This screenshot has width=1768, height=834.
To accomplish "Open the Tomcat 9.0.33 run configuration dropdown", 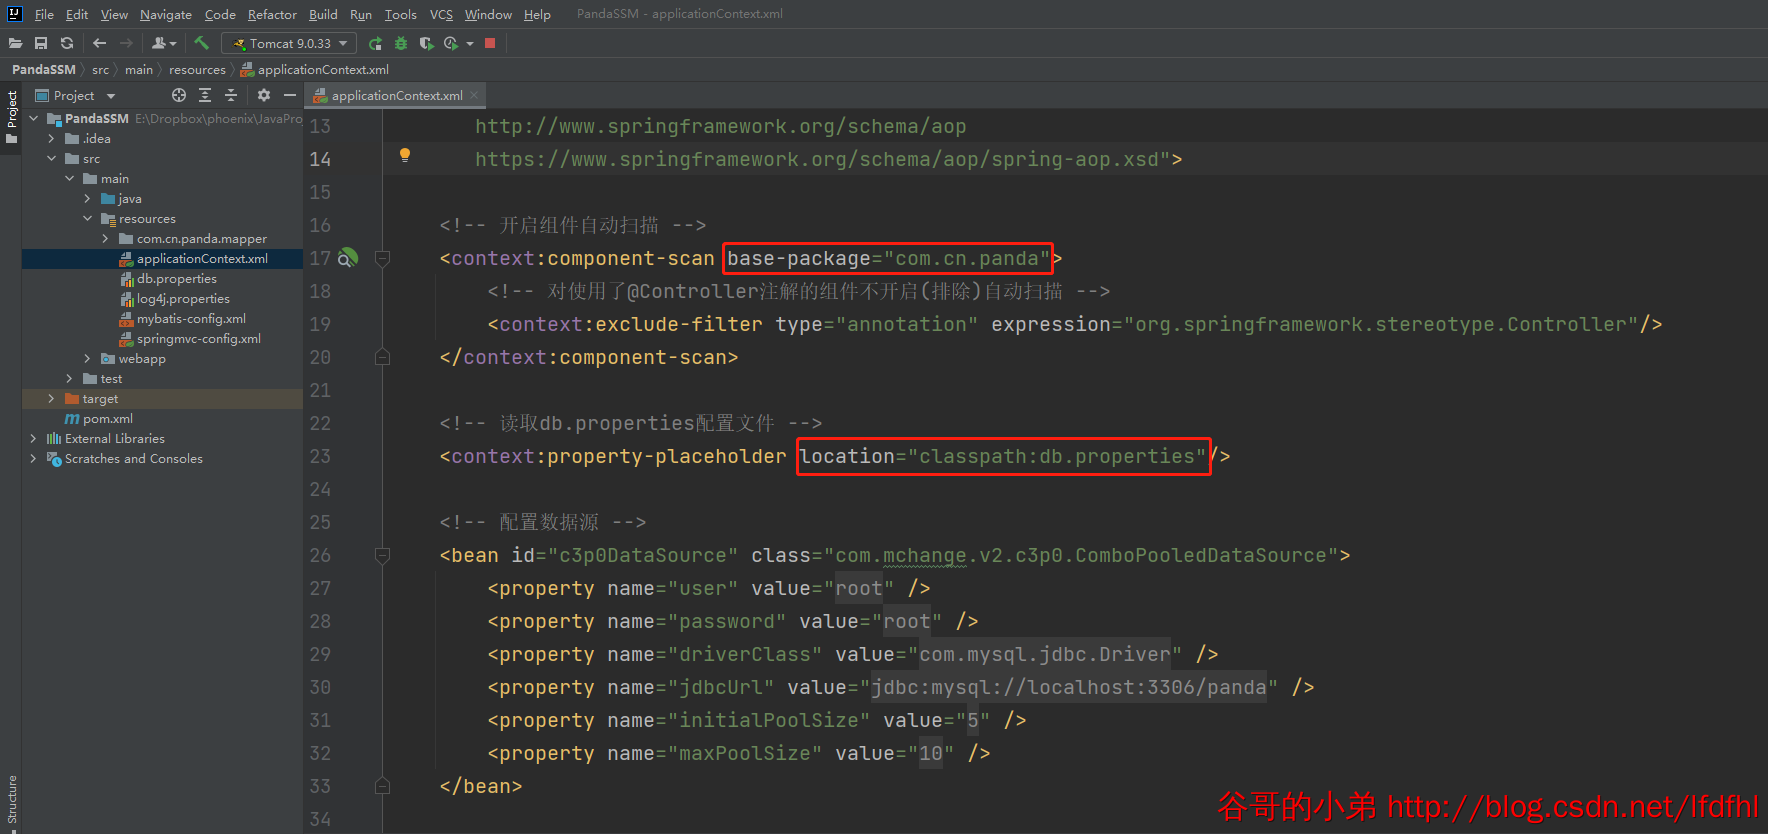I will pyautogui.click(x=289, y=43).
